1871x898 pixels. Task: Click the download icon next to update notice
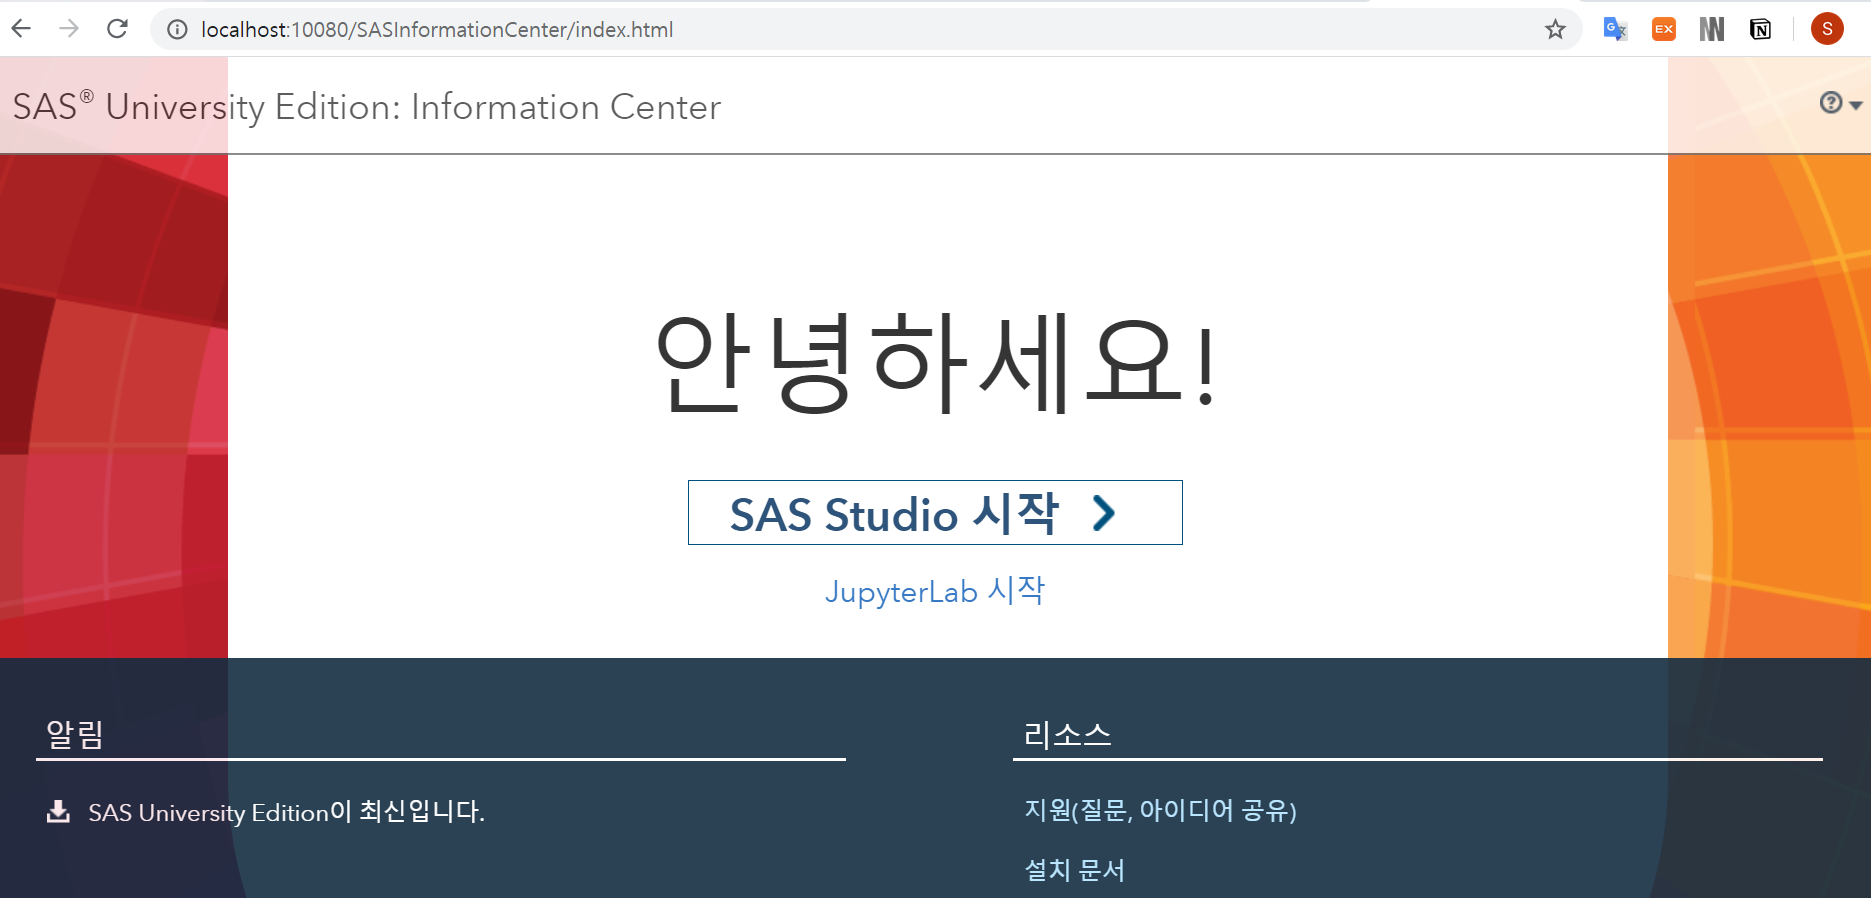tap(58, 811)
